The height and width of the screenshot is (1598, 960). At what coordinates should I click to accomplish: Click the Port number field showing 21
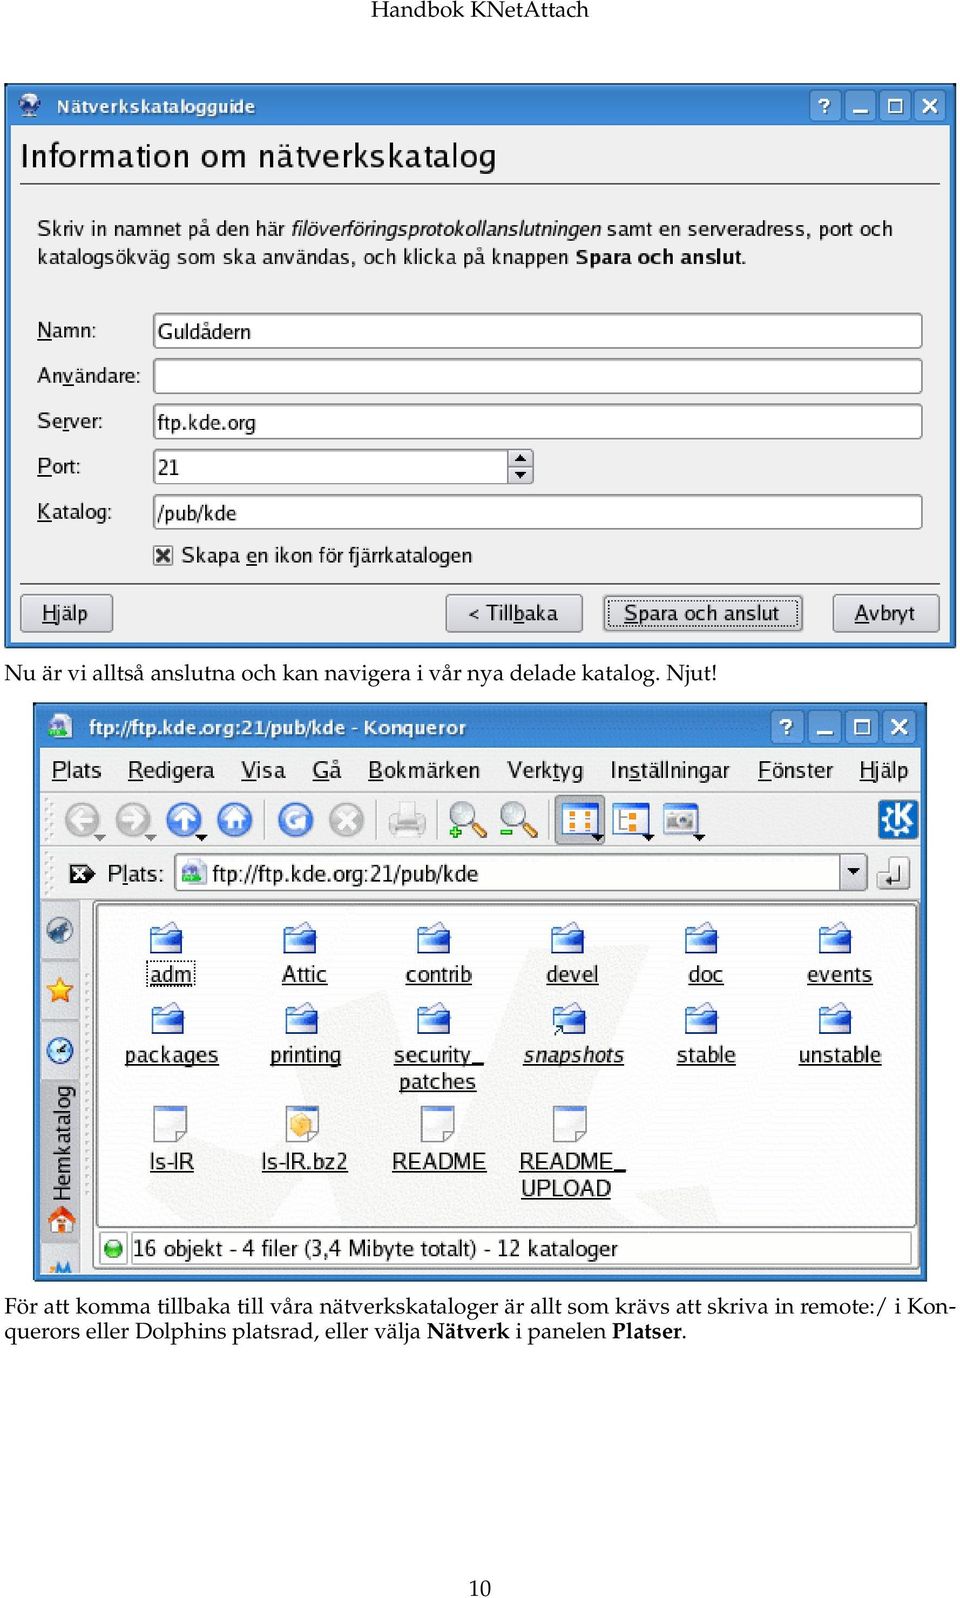tap(331, 467)
